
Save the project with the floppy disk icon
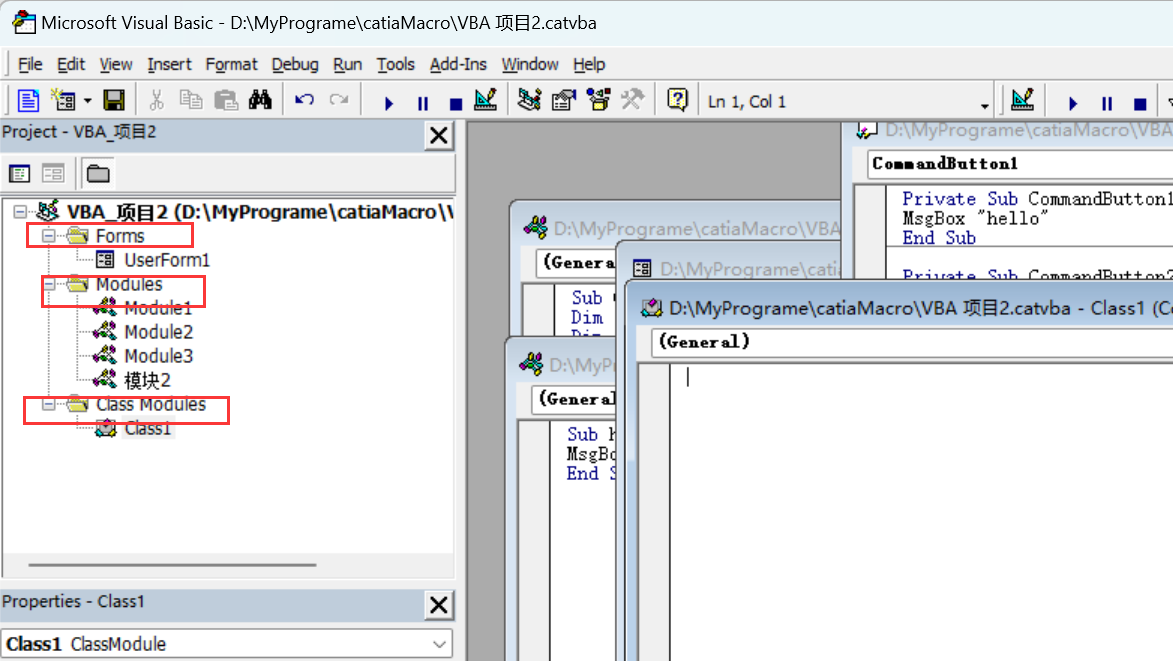click(114, 100)
